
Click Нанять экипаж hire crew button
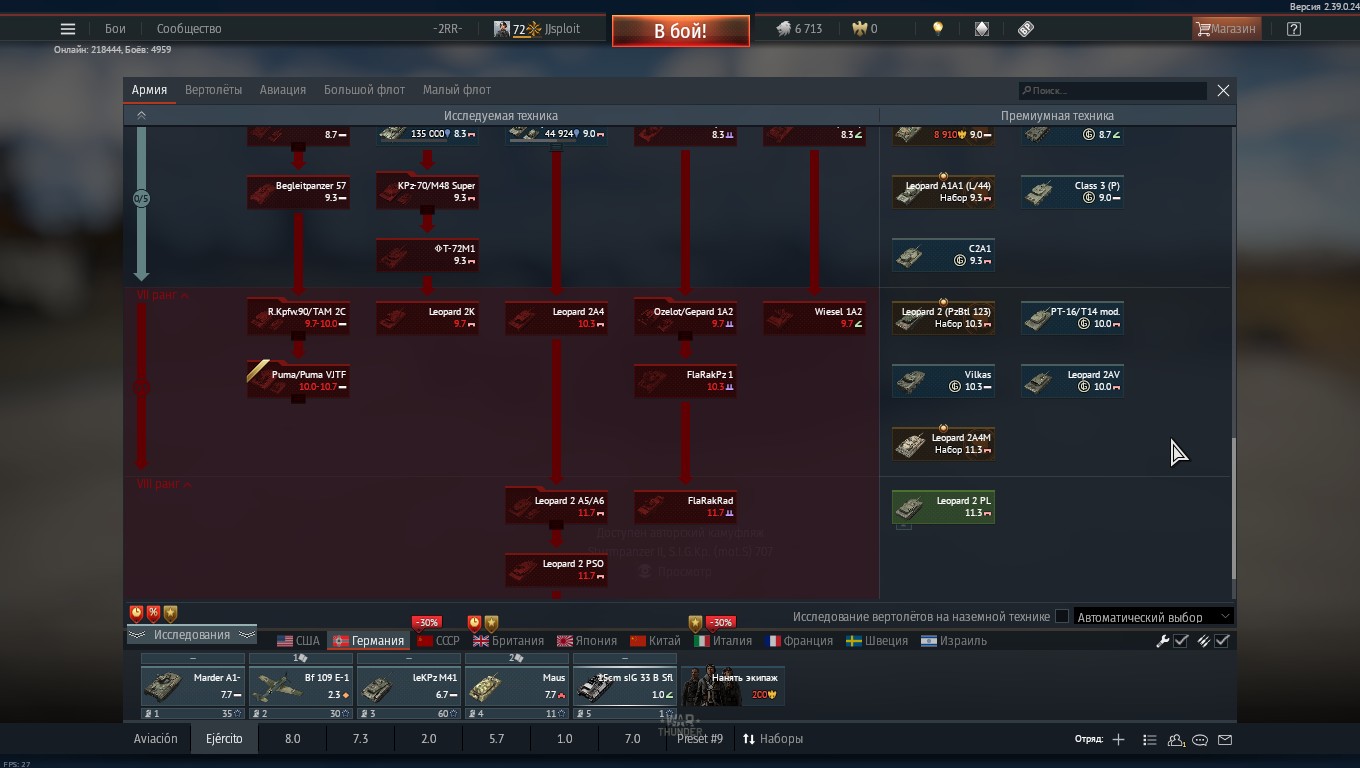[733, 686]
